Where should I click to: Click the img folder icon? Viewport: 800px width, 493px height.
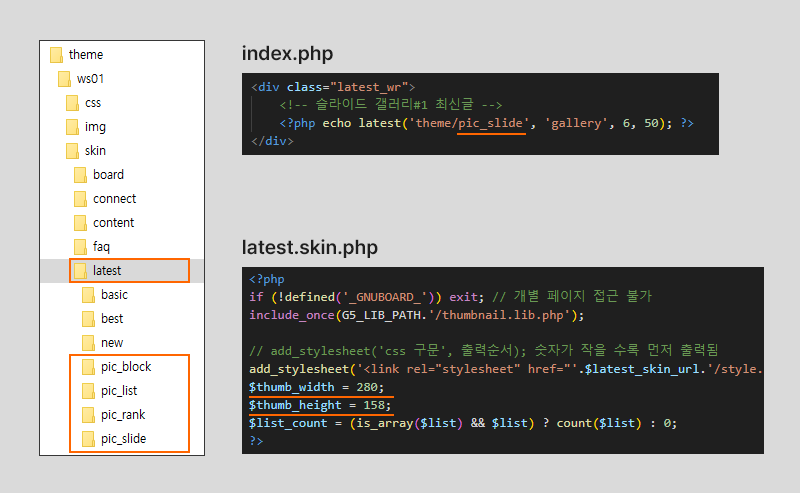pos(72,127)
